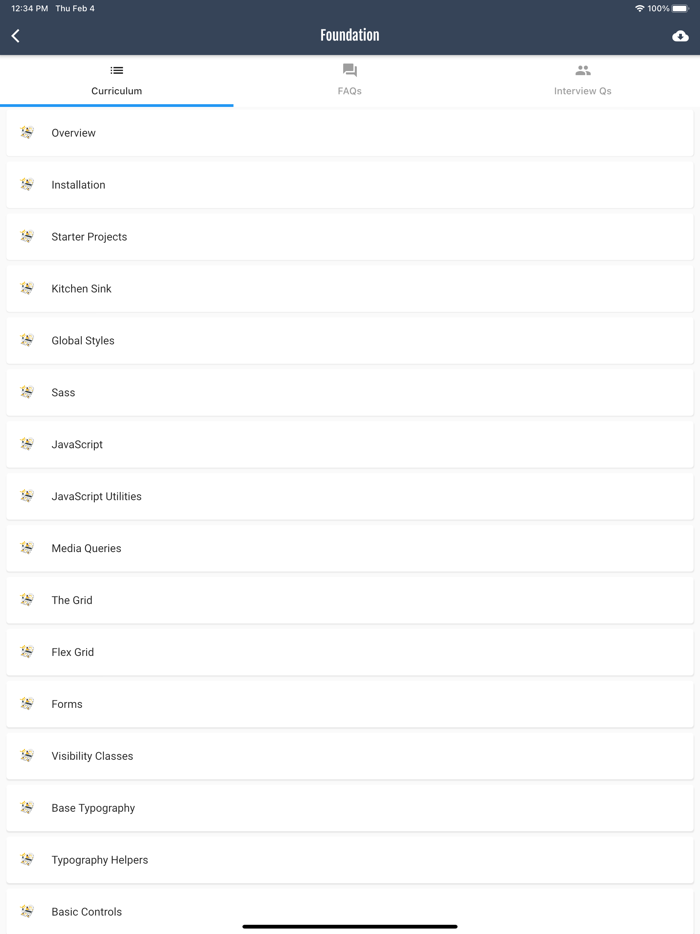Image resolution: width=700 pixels, height=934 pixels.
Task: Click the lesson icon beside Kitchen Sink
Action: [x=27, y=288]
